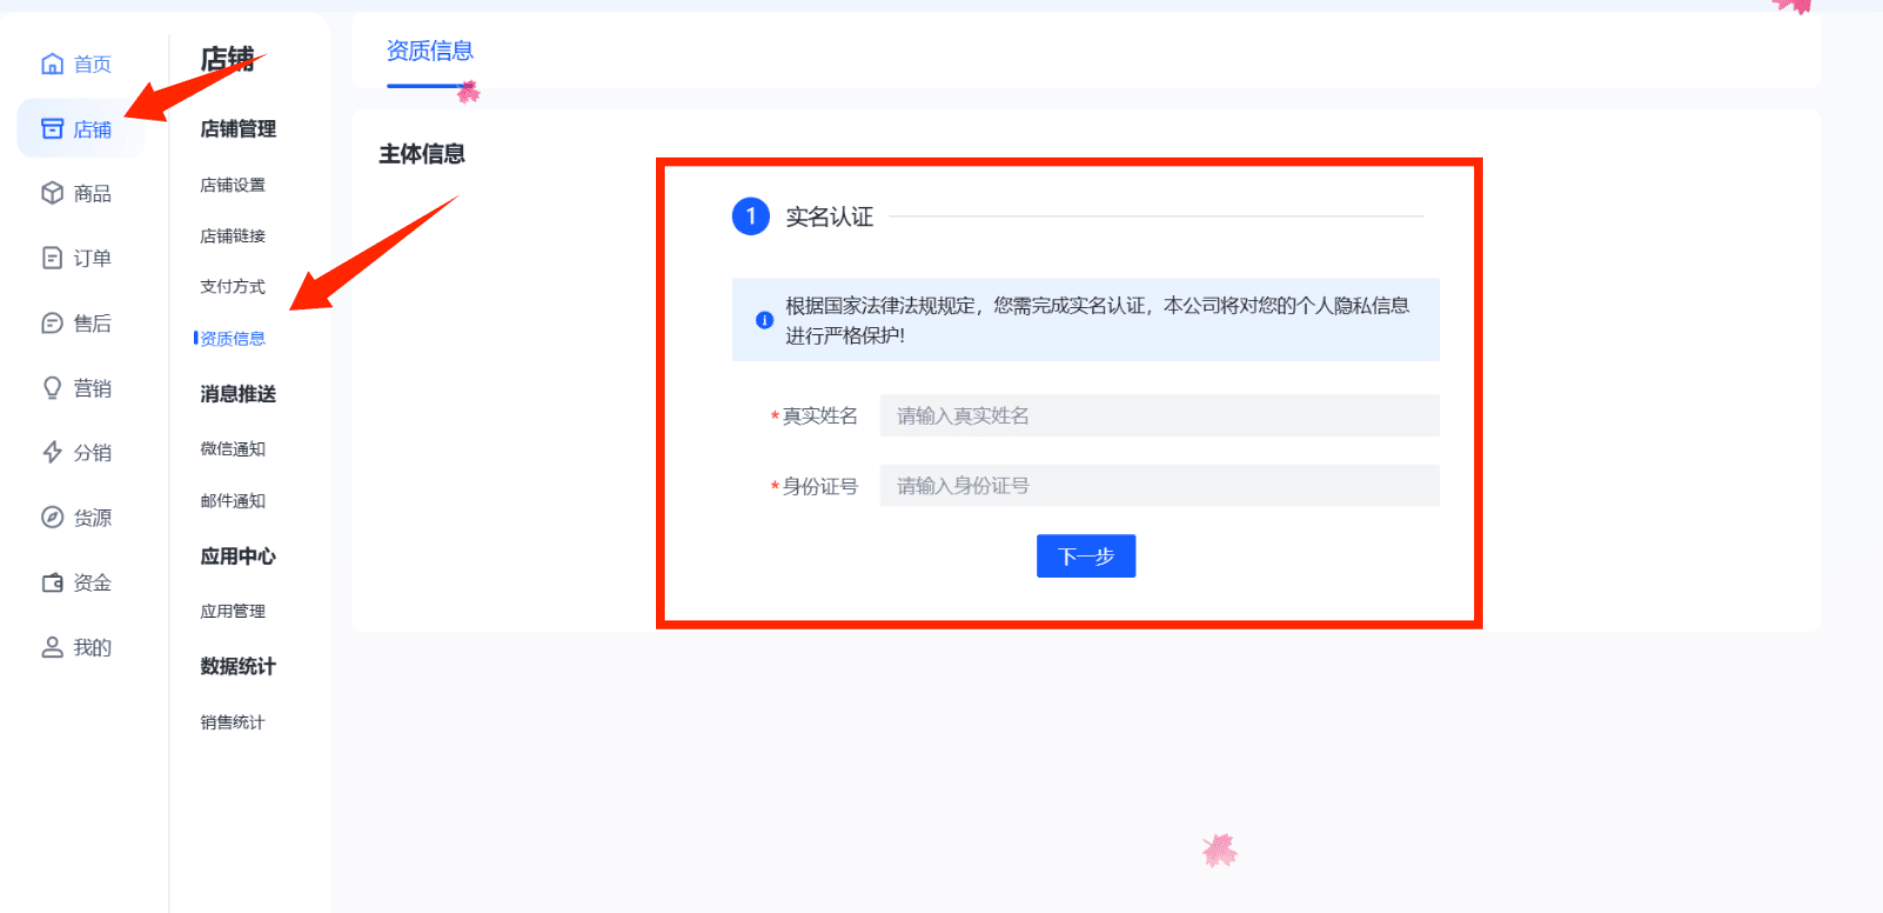Go to 订单 menu label
The image size is (1883, 913).
(92, 258)
